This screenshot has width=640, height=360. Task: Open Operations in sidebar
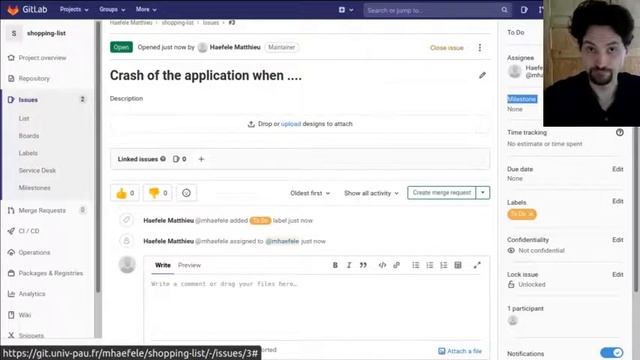(34, 253)
